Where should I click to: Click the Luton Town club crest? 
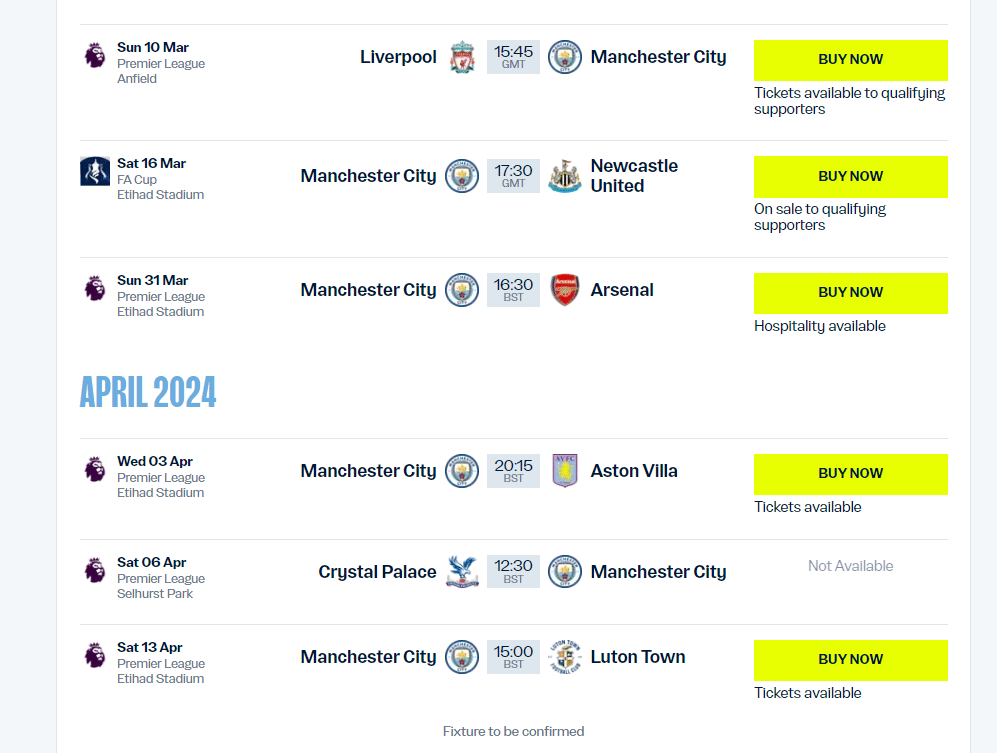point(565,657)
